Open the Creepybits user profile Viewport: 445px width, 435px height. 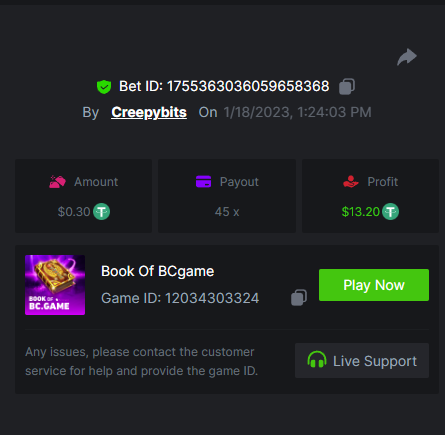click(x=149, y=113)
